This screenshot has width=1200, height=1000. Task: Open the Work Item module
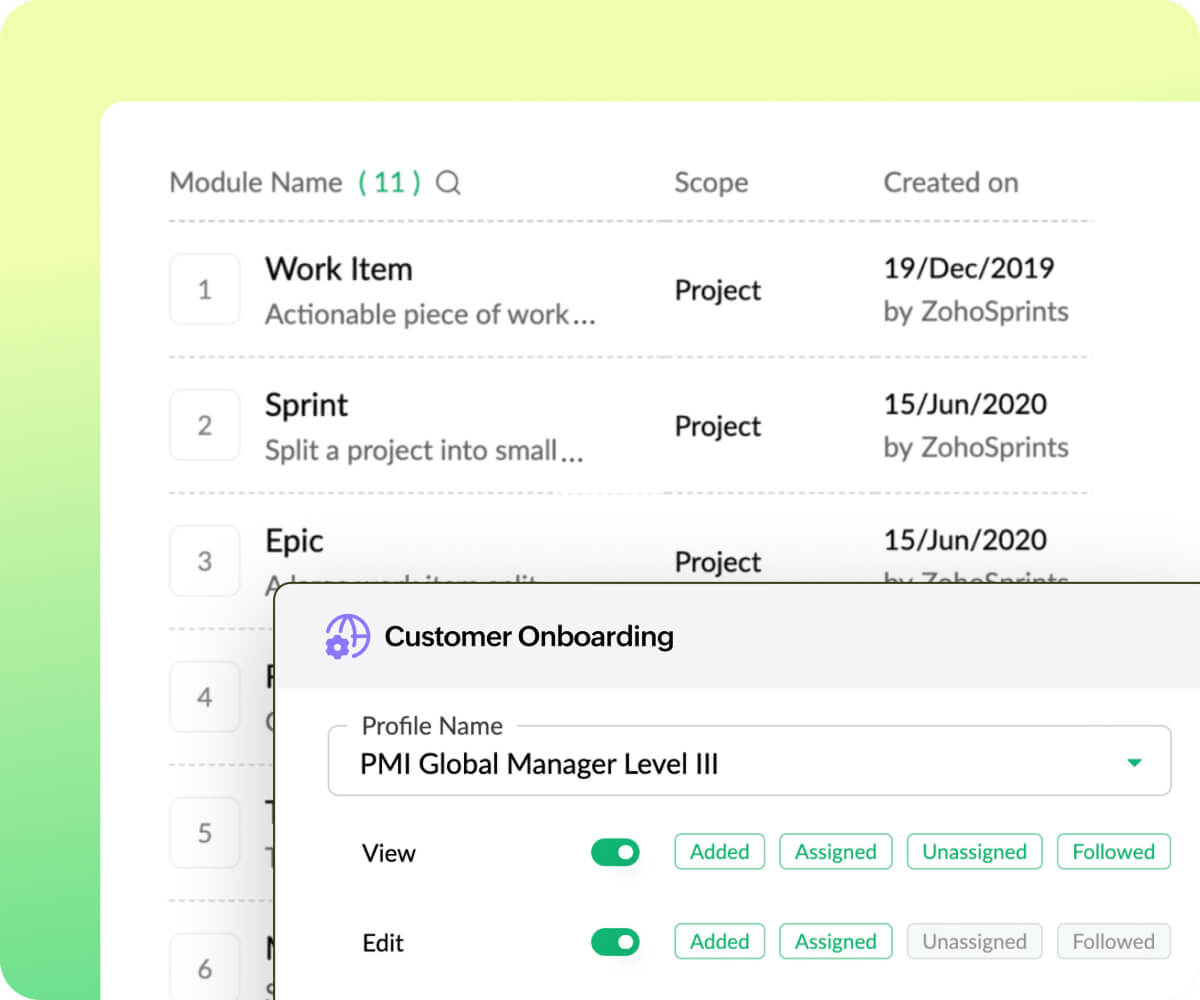tap(338, 269)
